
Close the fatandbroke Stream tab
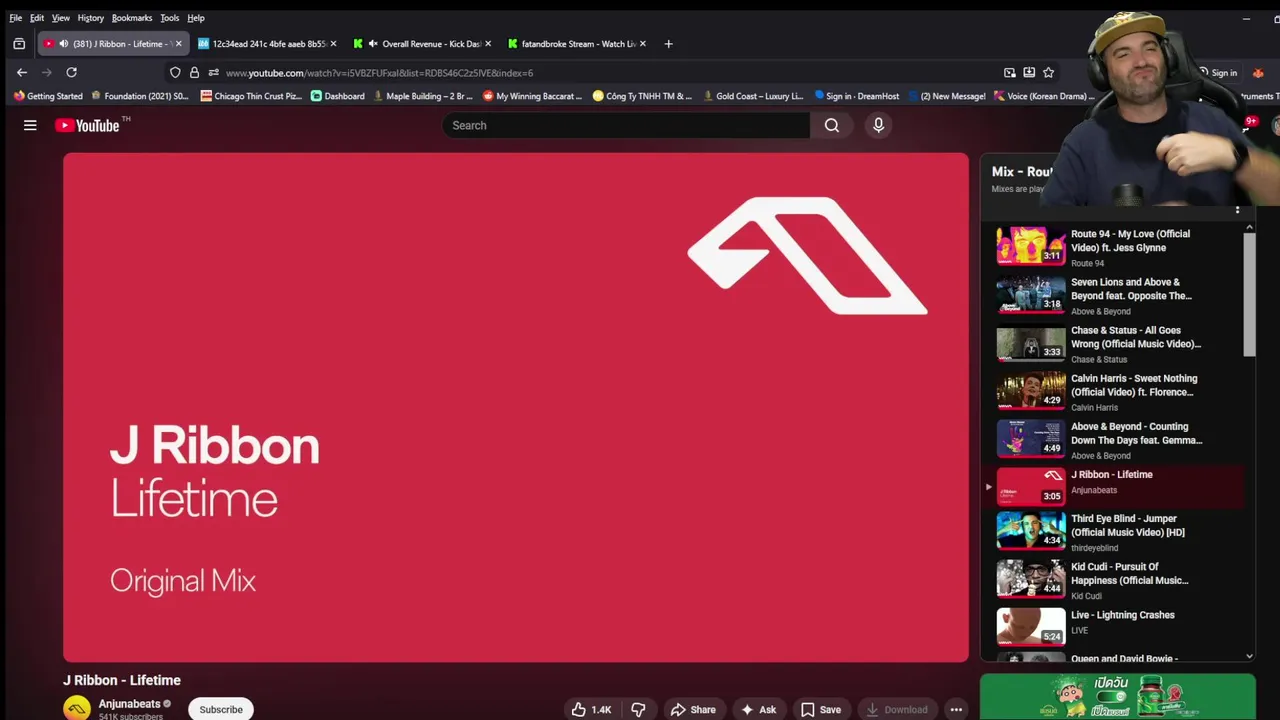643,44
